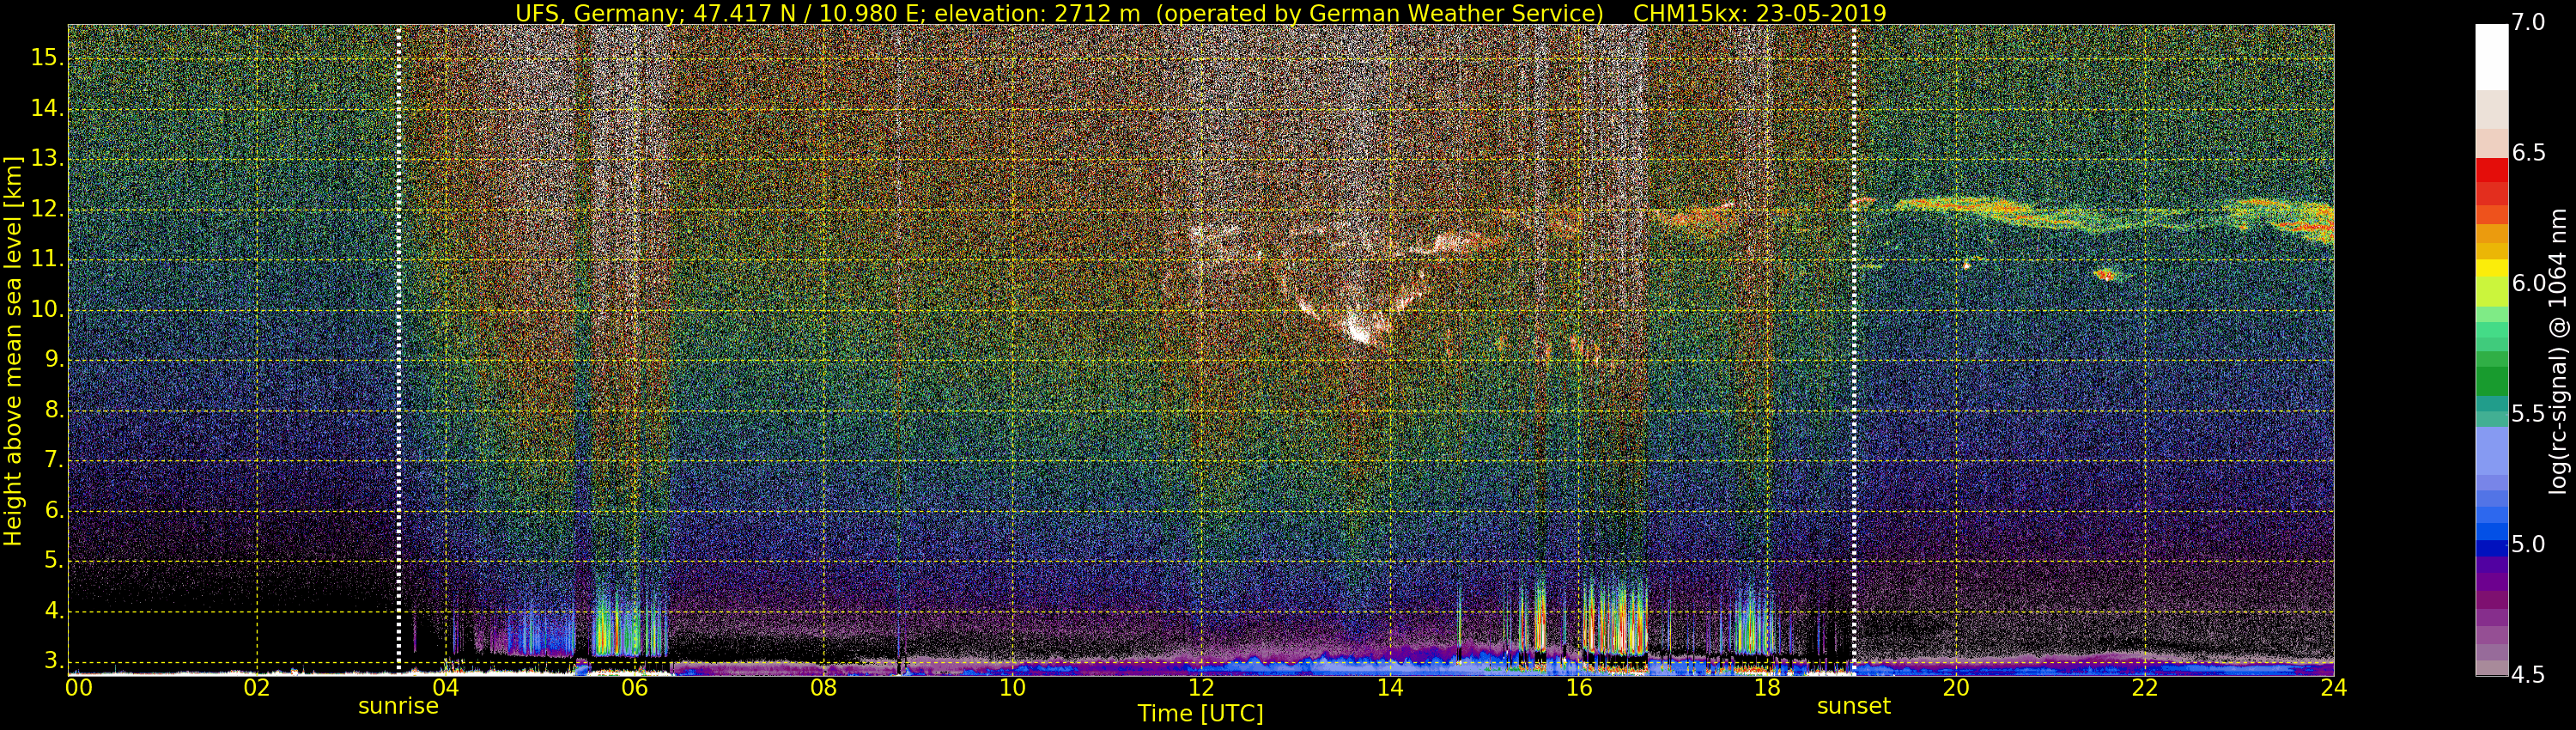Image resolution: width=2576 pixels, height=730 pixels.
Task: Click the '5.5' colorbar tick label
Action: tap(2528, 414)
